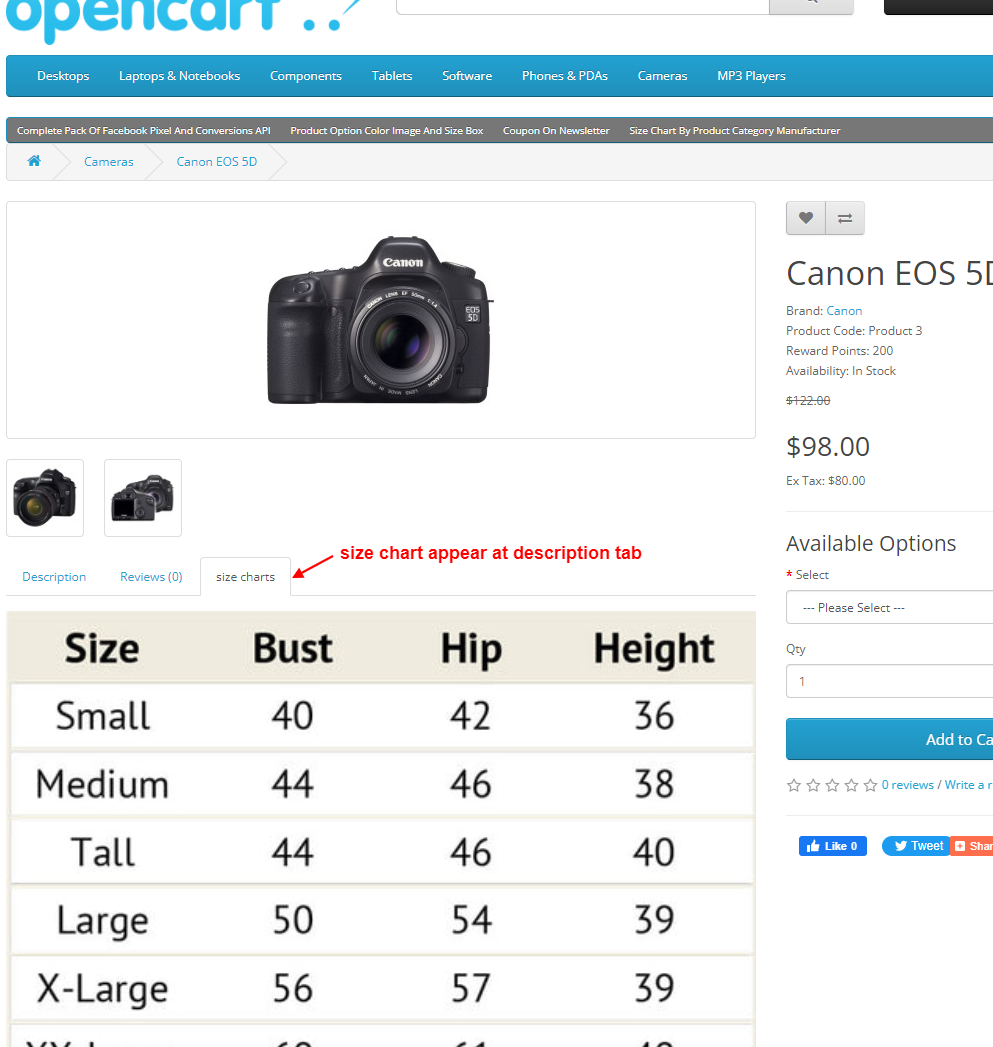Open the Canon brand link
Viewport: 993px width, 1047px height.
coord(843,310)
